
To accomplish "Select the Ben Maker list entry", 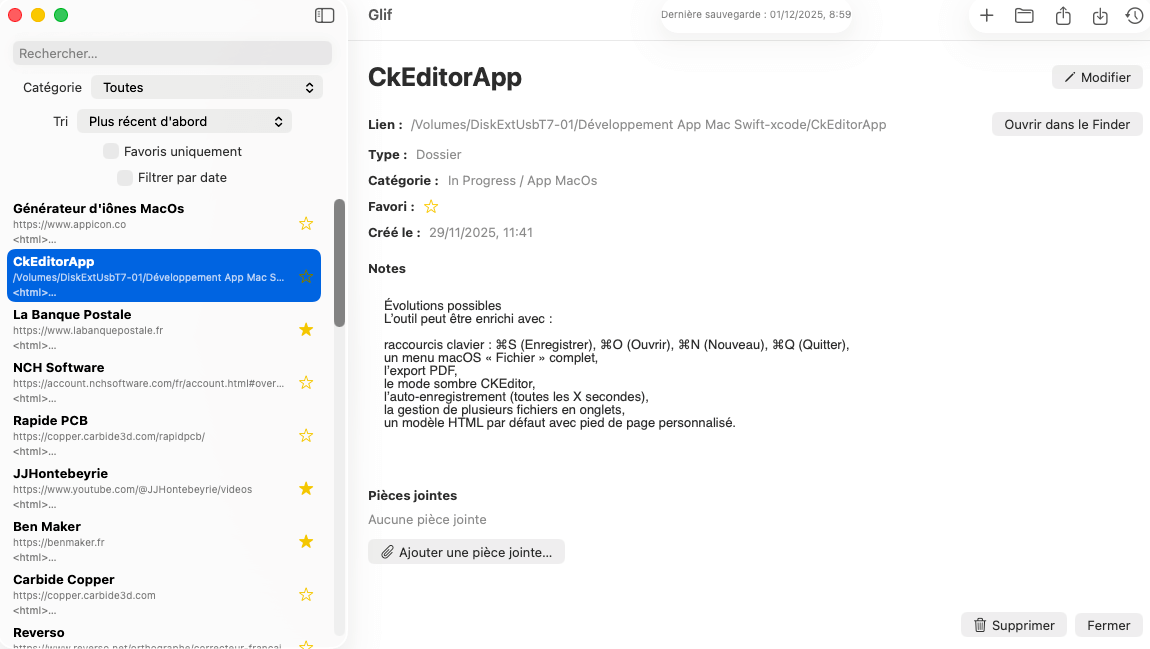I will click(x=150, y=534).
